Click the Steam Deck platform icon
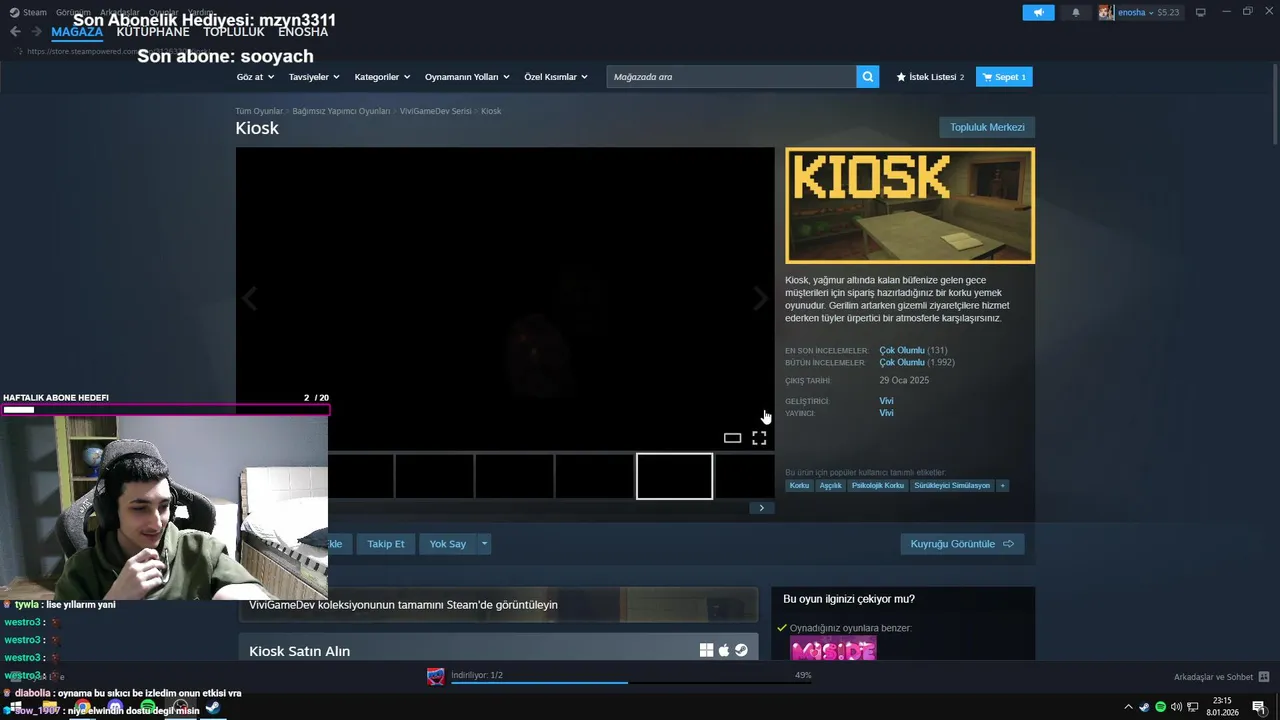1280x720 pixels. pos(741,650)
